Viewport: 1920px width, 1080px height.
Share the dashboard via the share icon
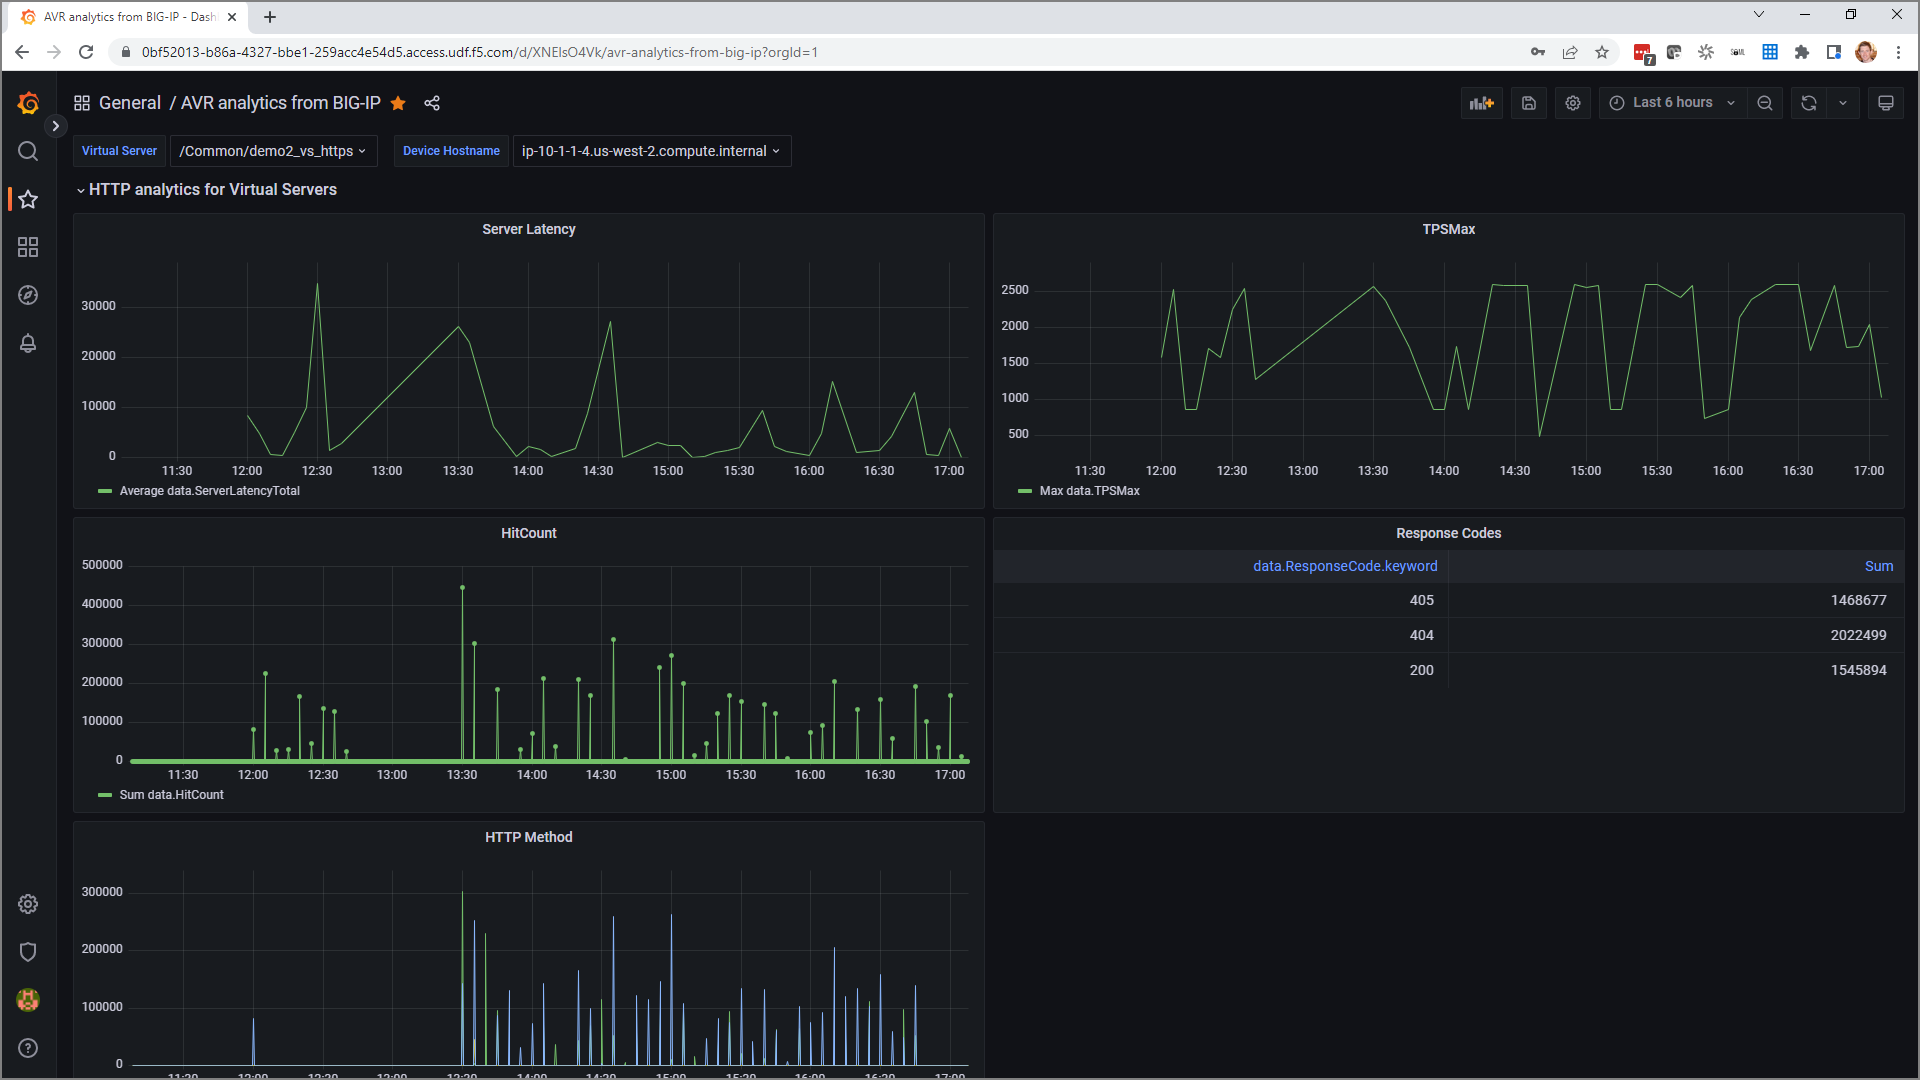pos(432,103)
